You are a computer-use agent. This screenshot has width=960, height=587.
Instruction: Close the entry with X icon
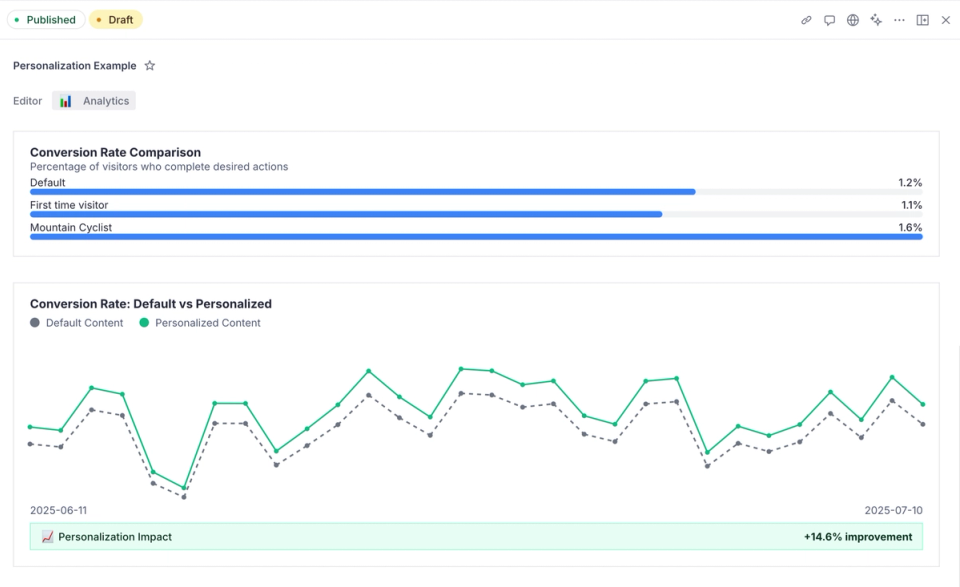coord(946,20)
